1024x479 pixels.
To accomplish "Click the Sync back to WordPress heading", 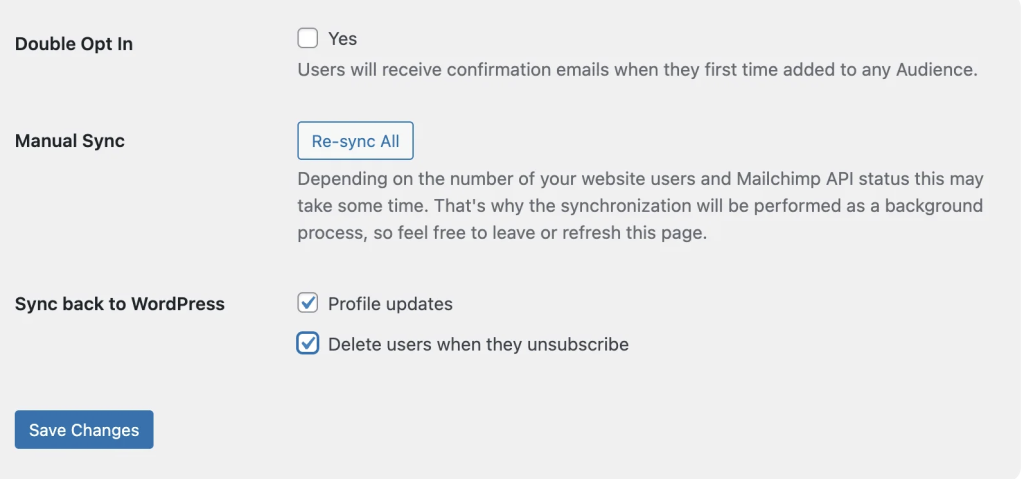I will tap(120, 304).
